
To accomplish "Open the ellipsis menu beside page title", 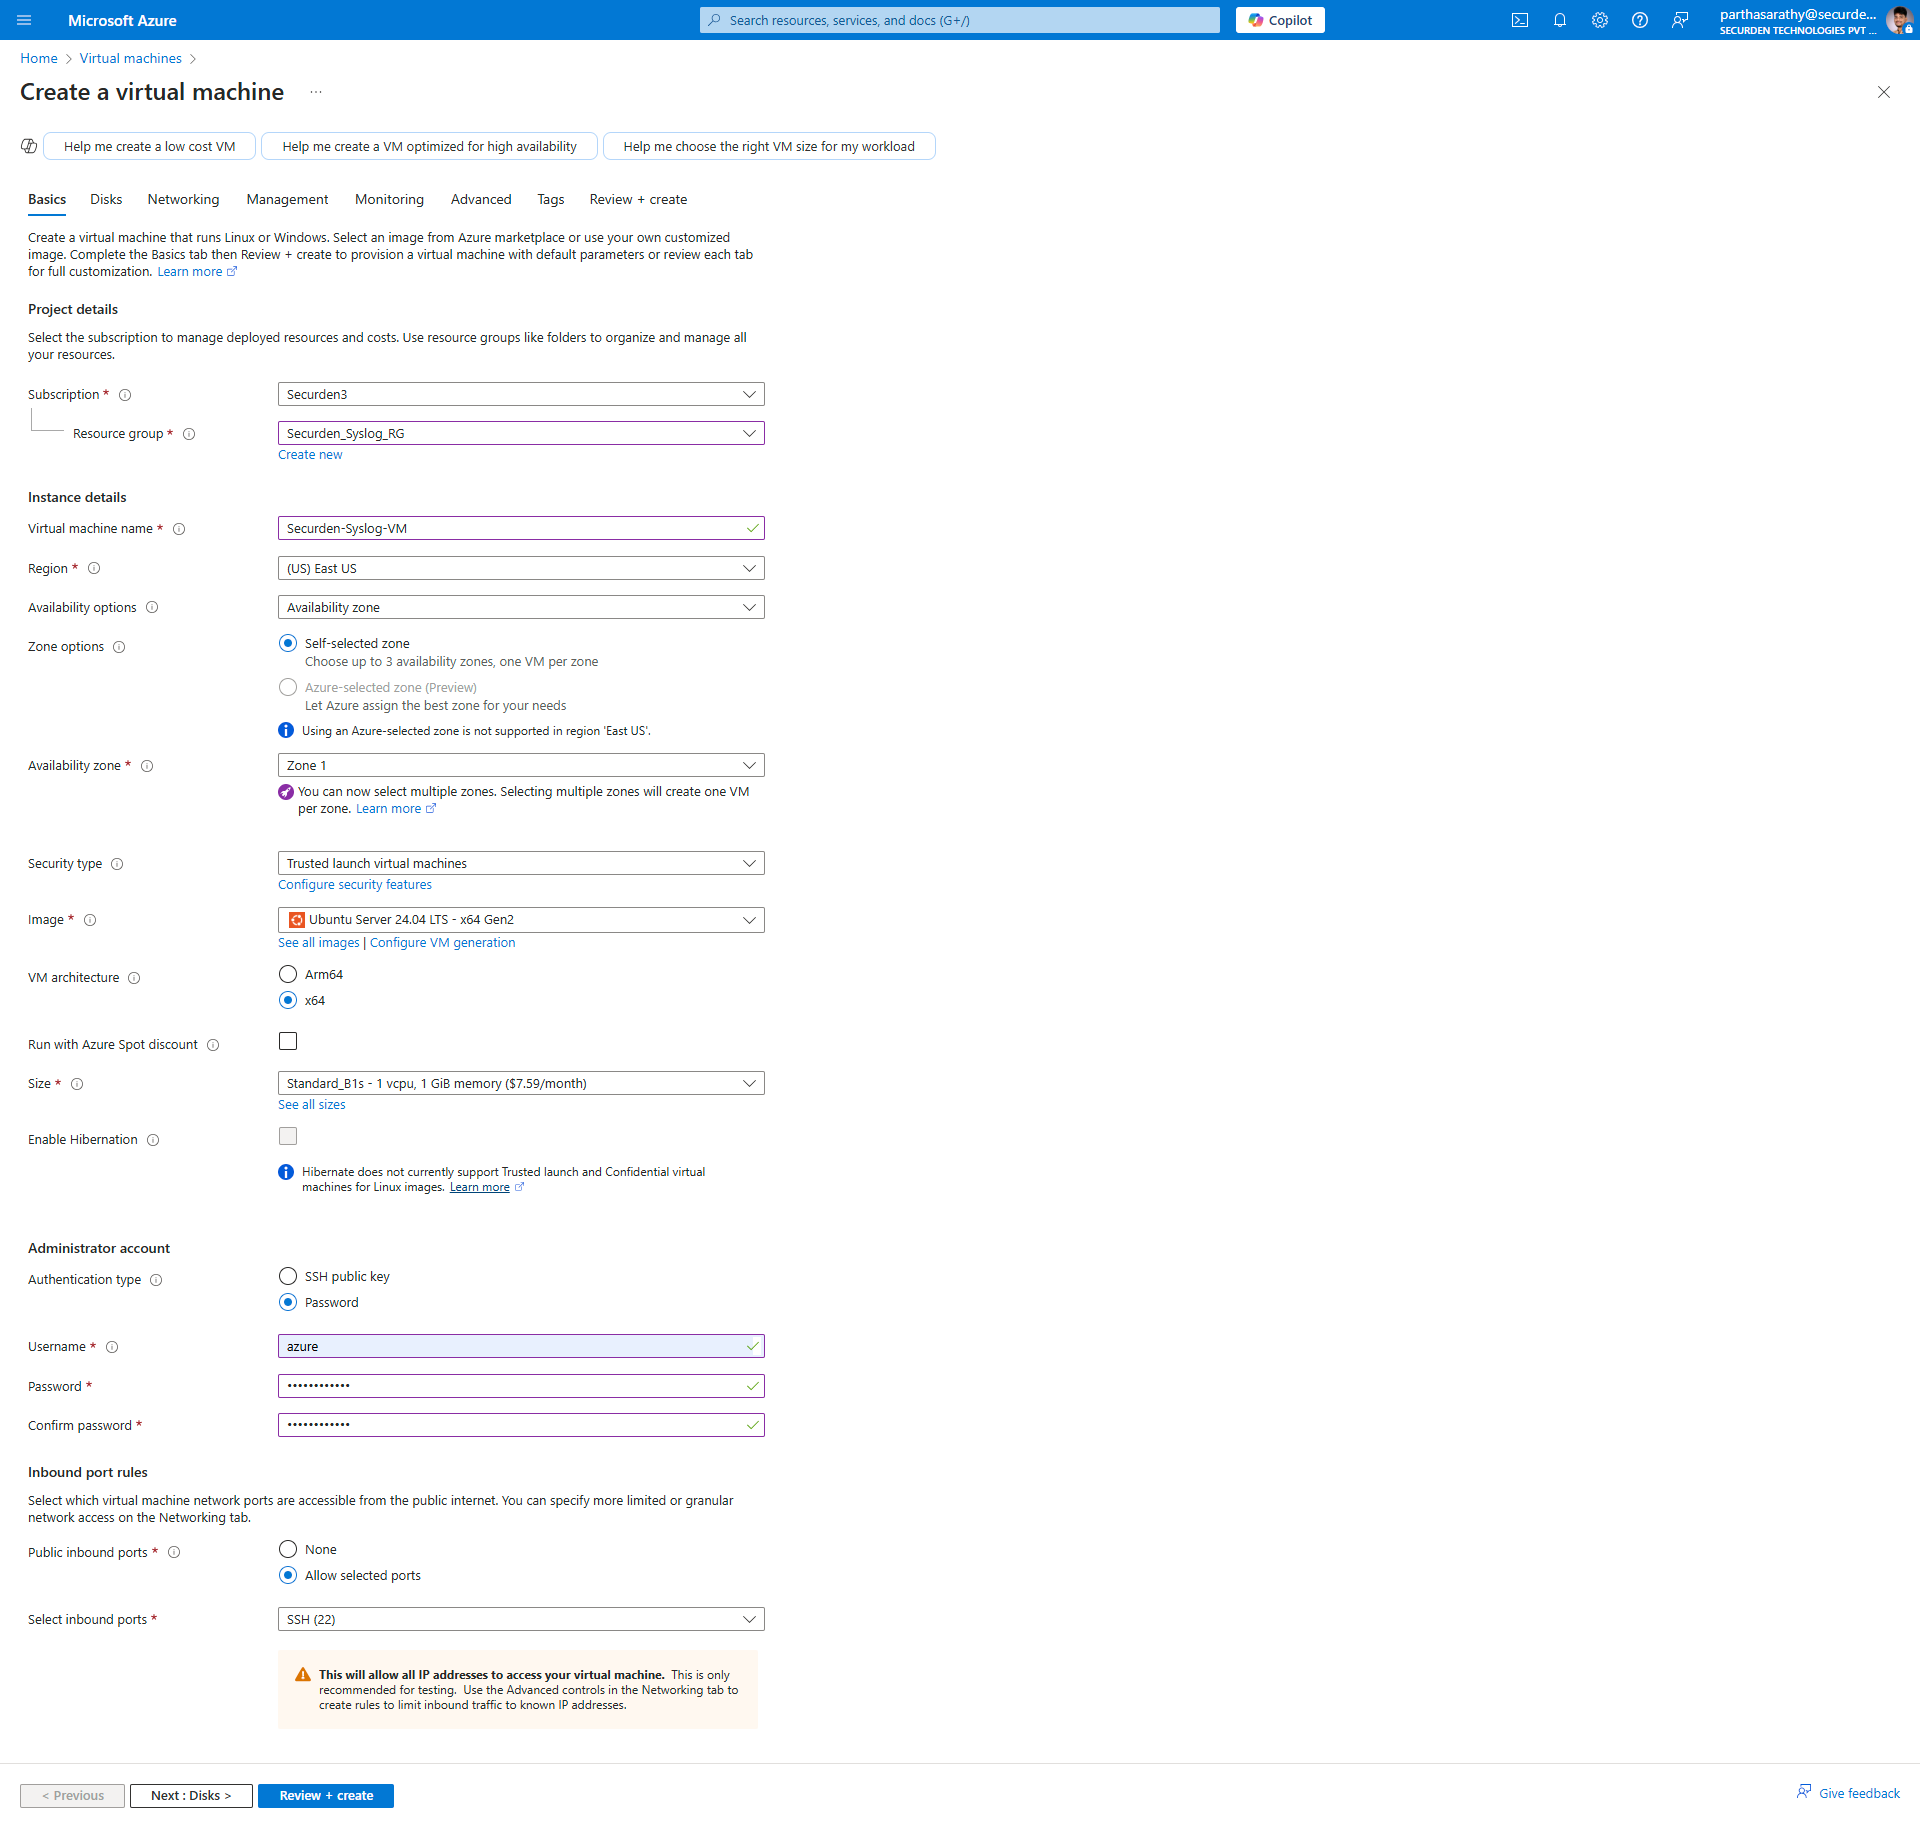I will [x=316, y=92].
